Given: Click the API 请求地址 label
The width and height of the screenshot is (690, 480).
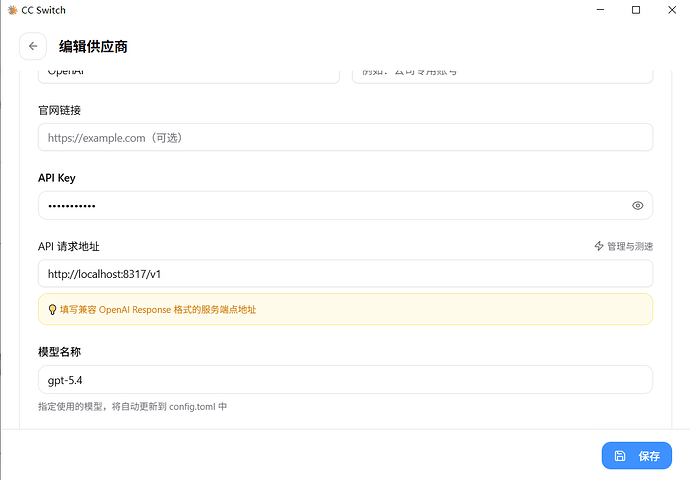Looking at the screenshot, I should tap(69, 246).
